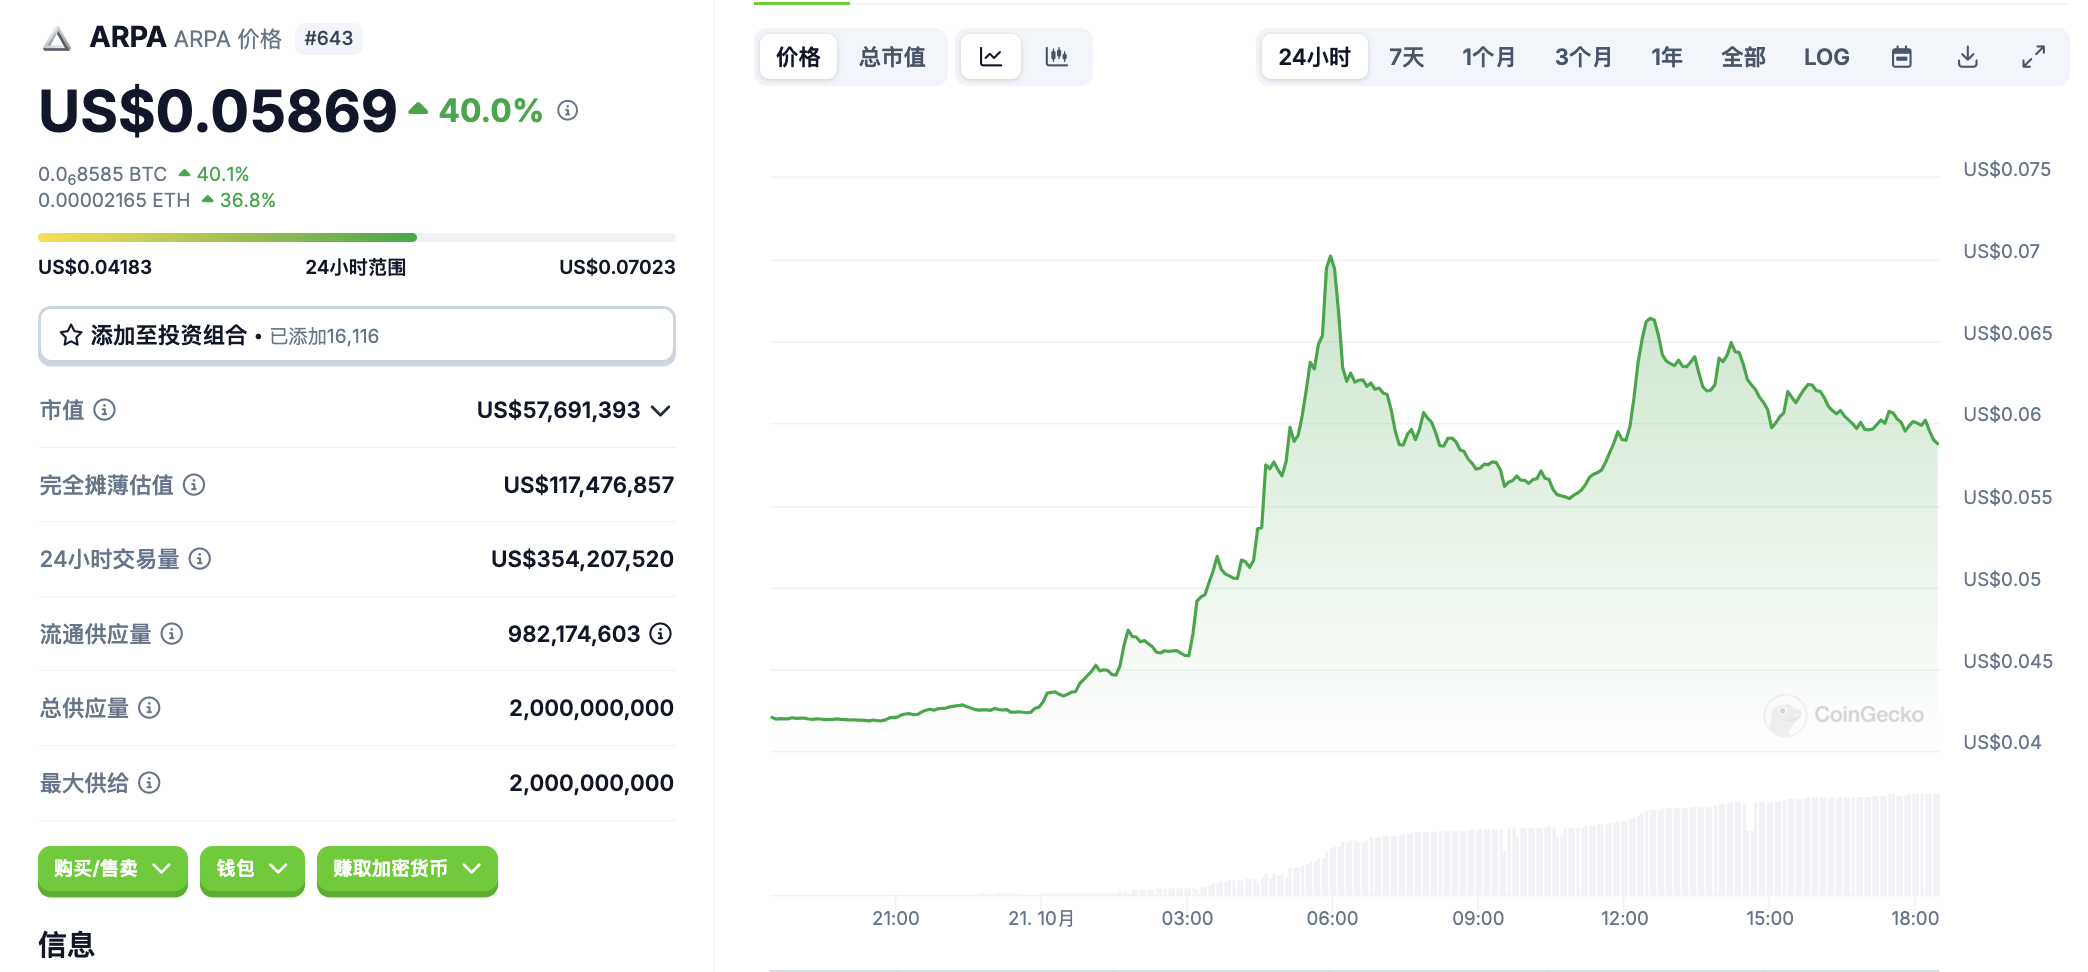Select the 7天 time range tab
Screen dimensions: 2088x972
click(x=1406, y=57)
